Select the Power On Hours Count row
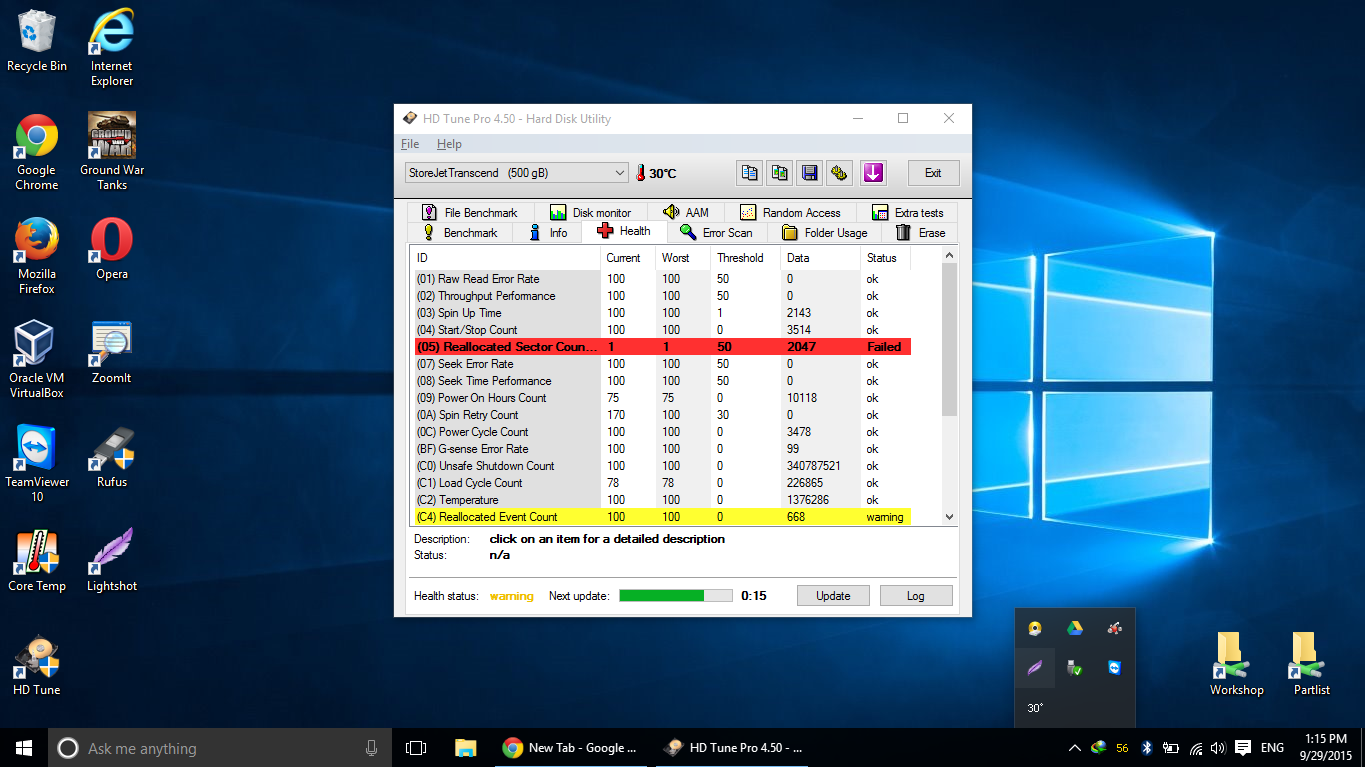1365x767 pixels. pyautogui.click(x=662, y=398)
